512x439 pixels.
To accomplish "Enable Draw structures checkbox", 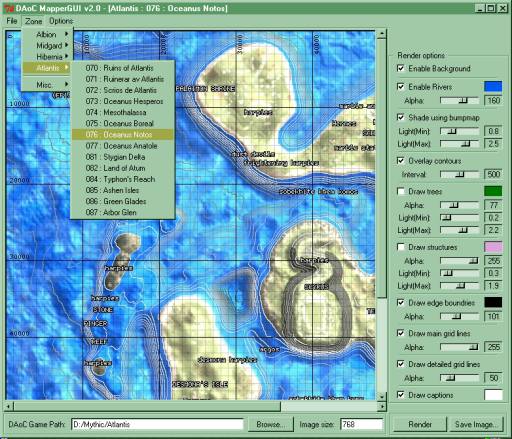I will [x=401, y=247].
